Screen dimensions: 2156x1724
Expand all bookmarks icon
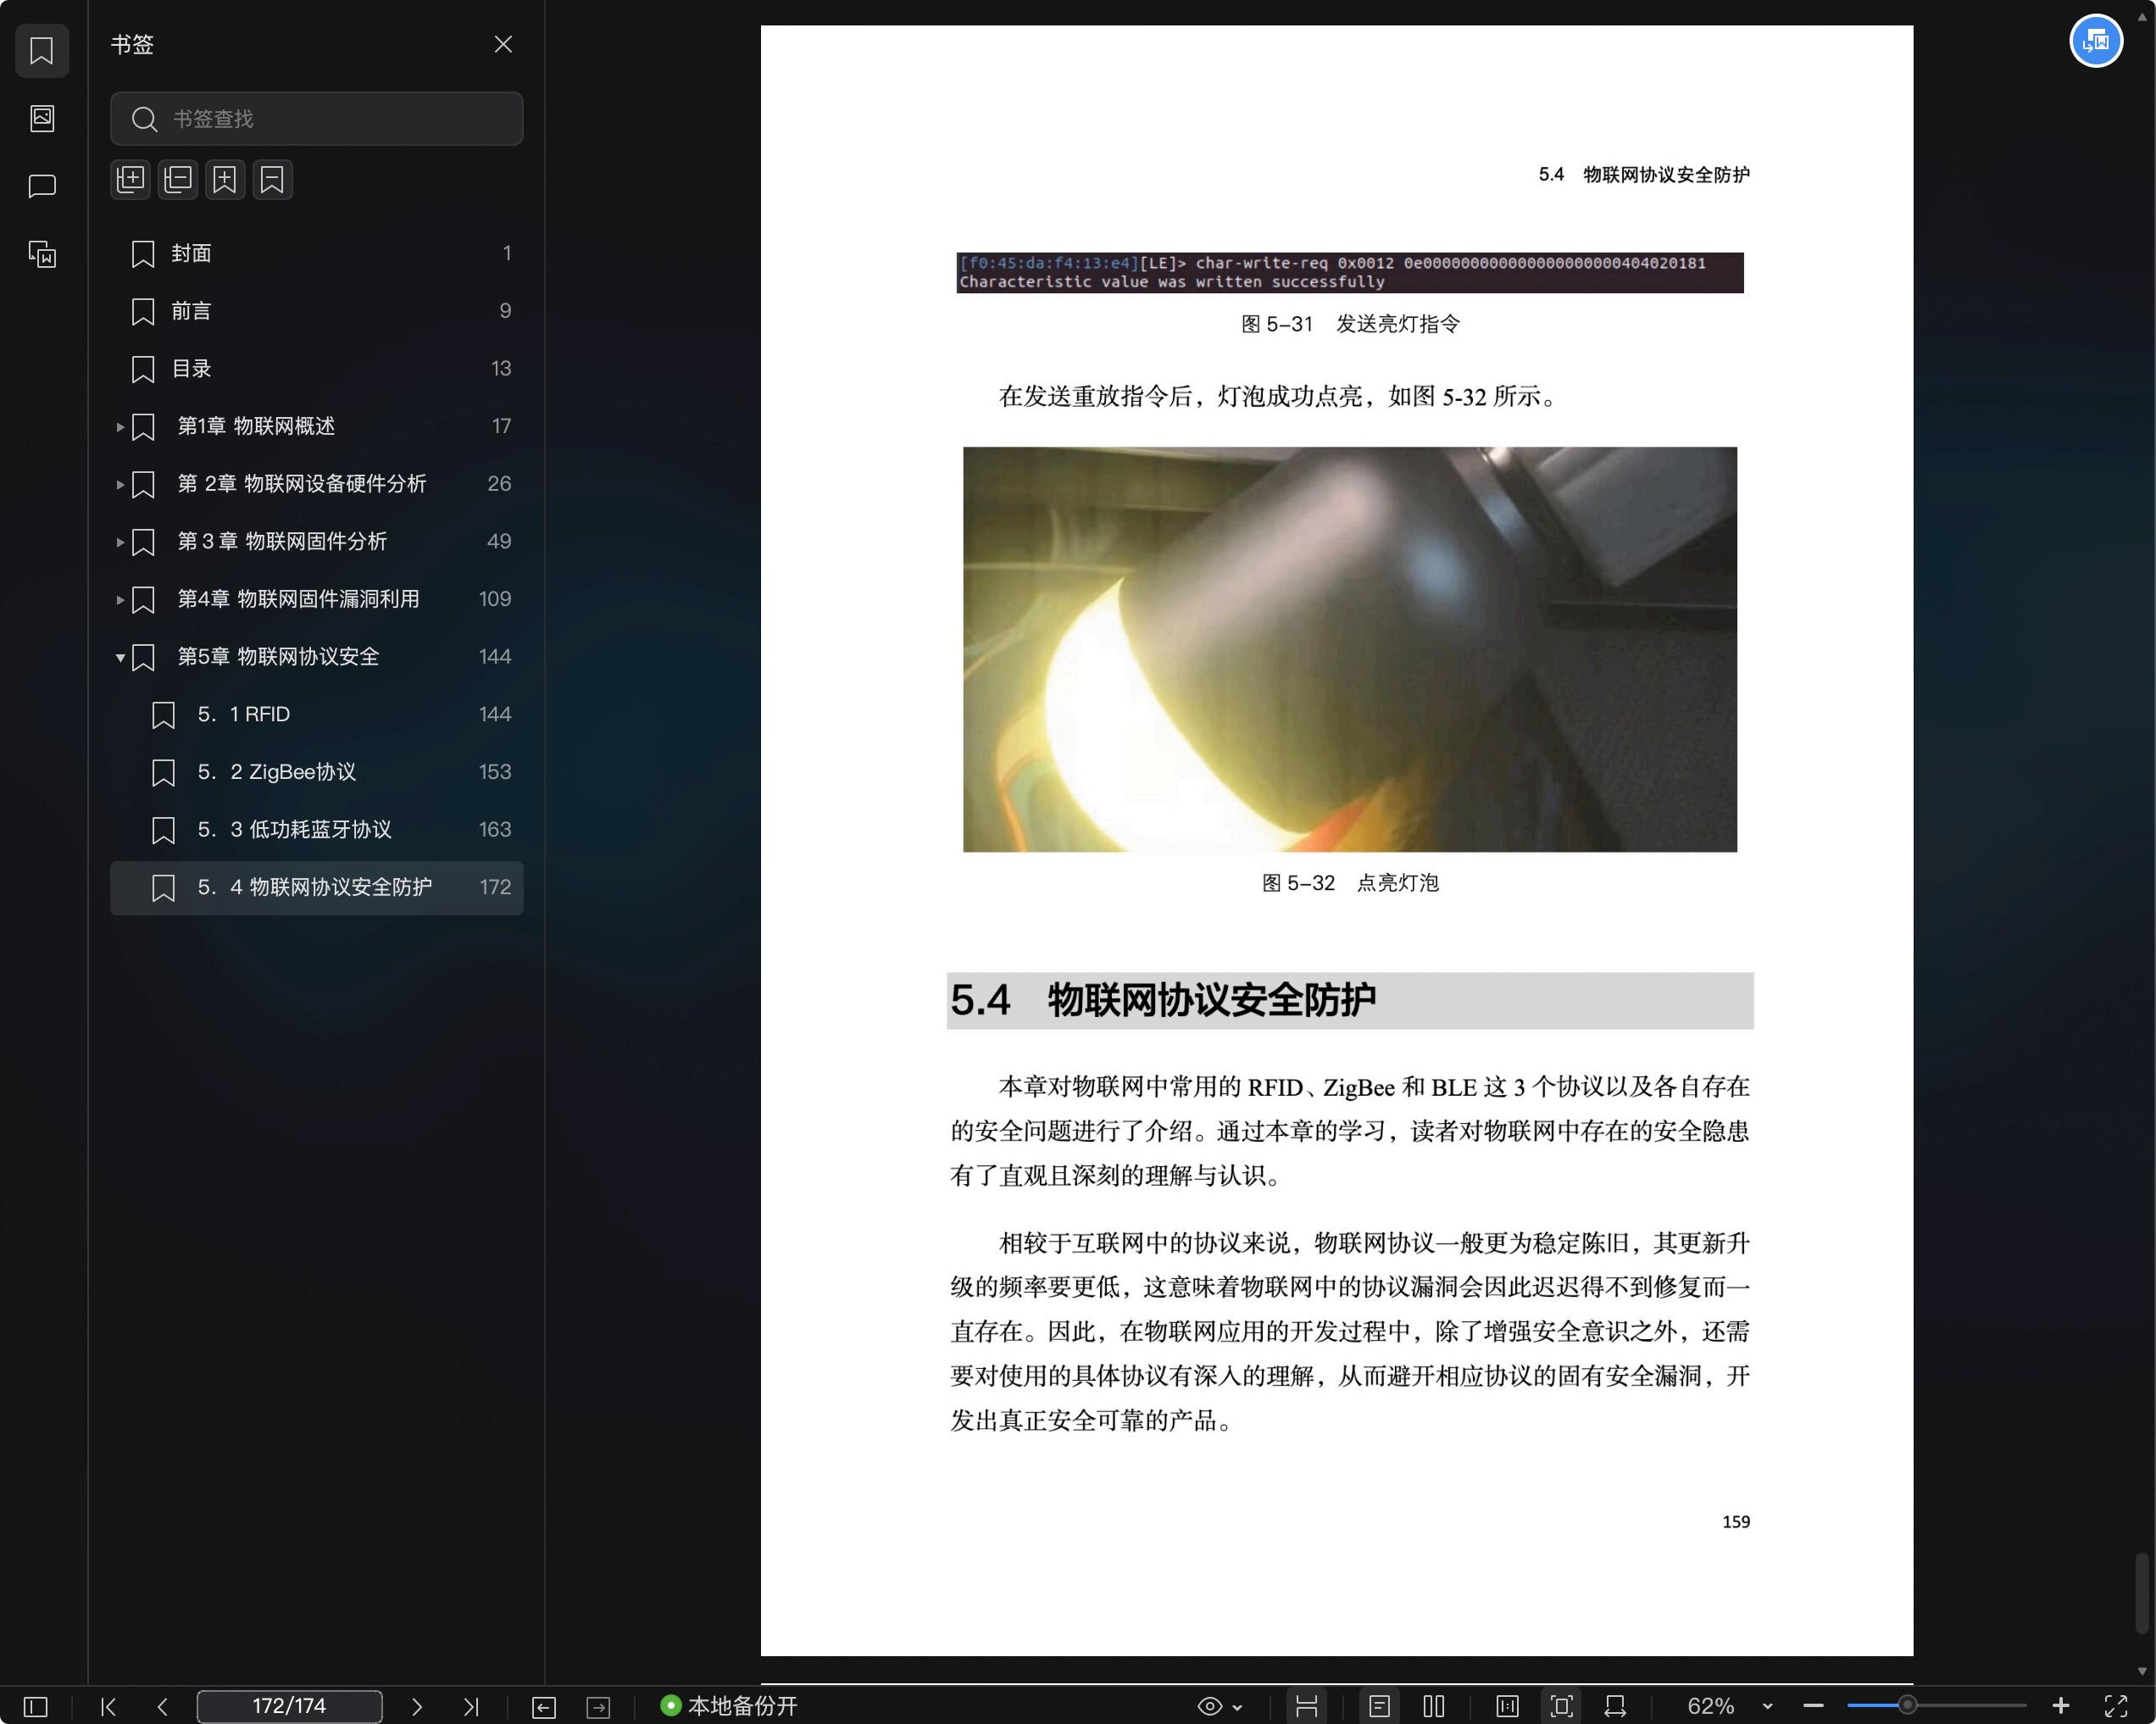pyautogui.click(x=130, y=180)
